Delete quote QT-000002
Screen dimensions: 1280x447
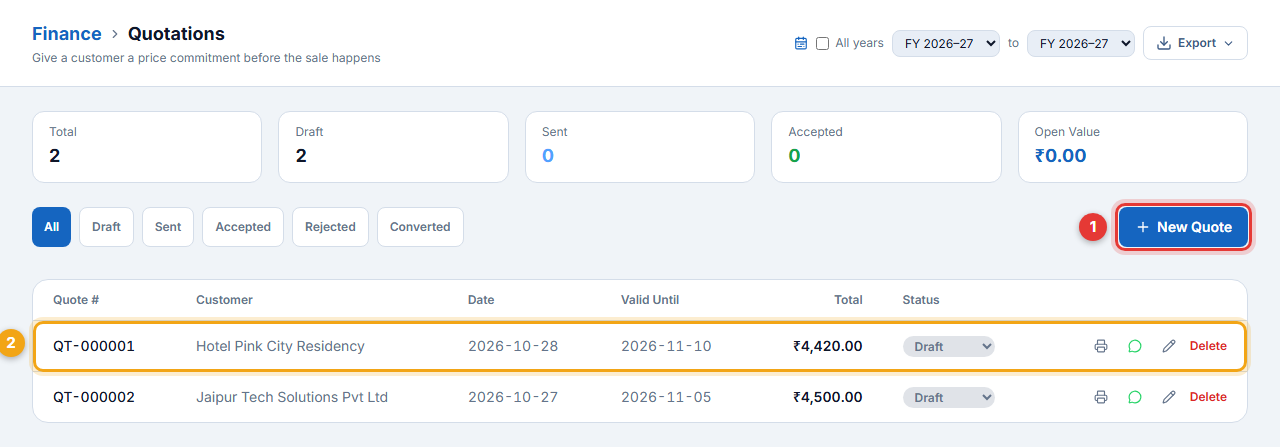pyautogui.click(x=1208, y=397)
